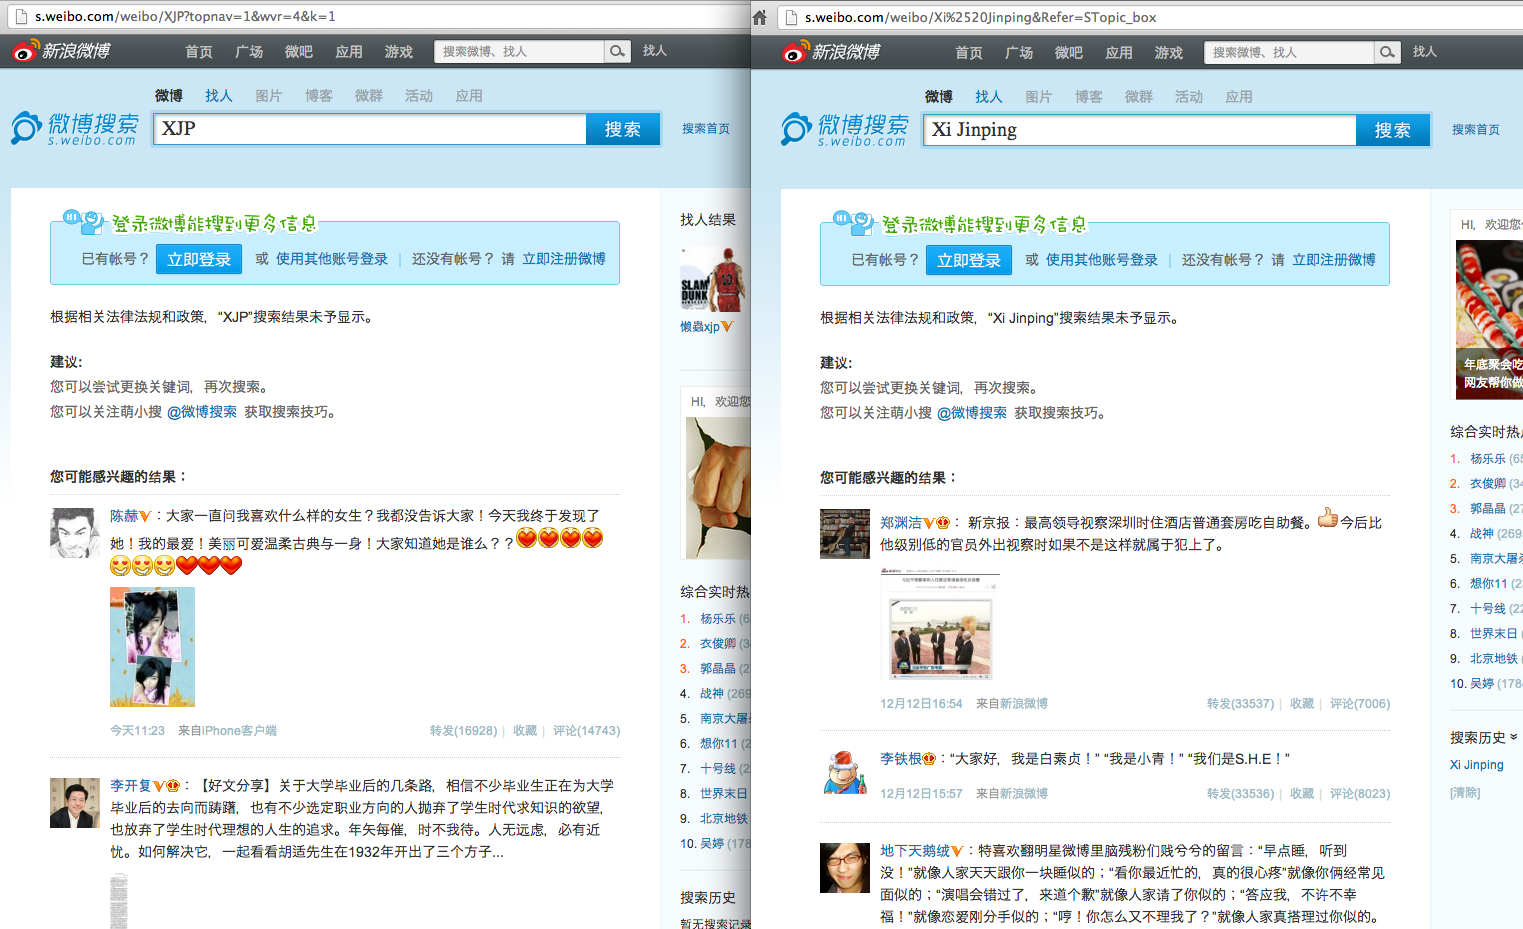Click the home icon in right browser toolbar

[760, 17]
